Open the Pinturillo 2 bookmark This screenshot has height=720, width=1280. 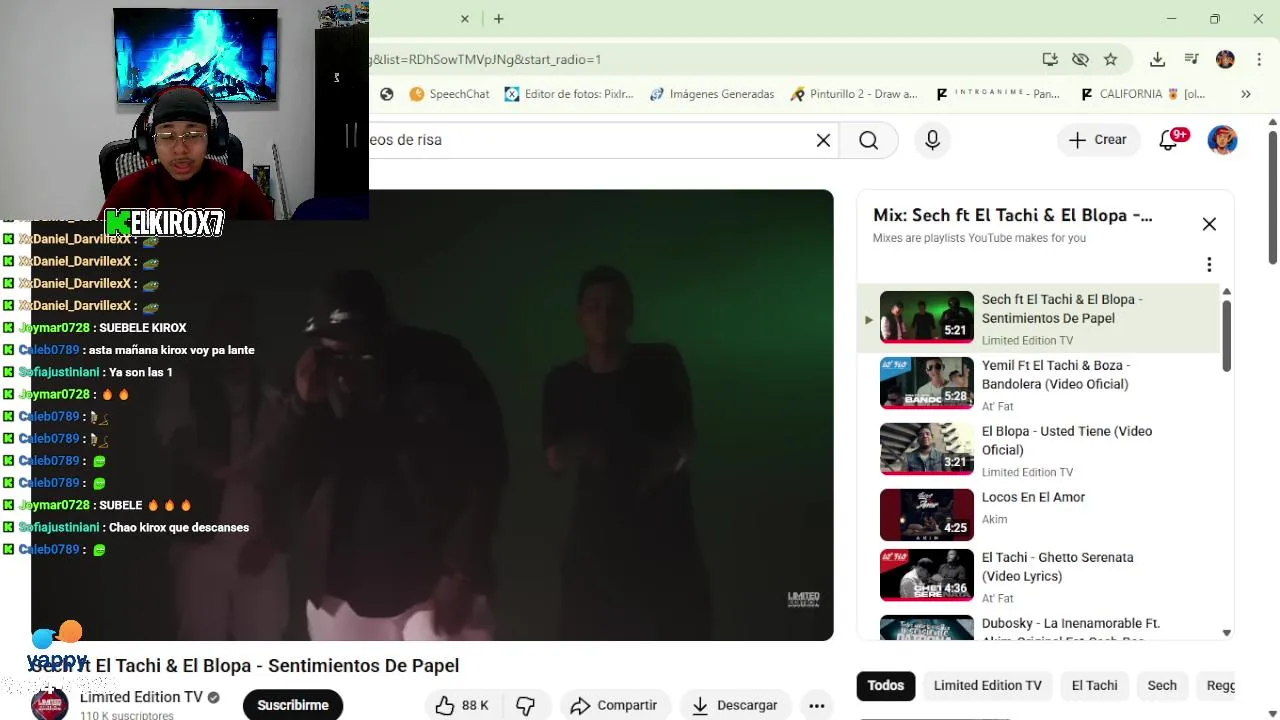pyautogui.click(x=853, y=94)
